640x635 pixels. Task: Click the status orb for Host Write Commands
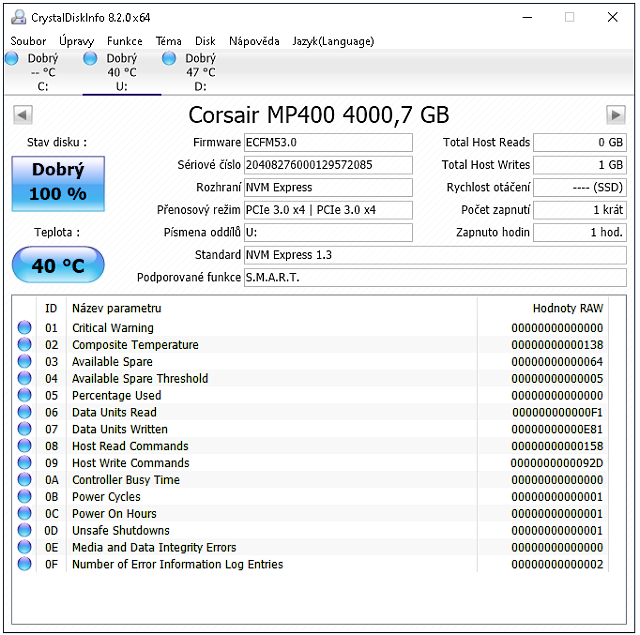point(24,463)
